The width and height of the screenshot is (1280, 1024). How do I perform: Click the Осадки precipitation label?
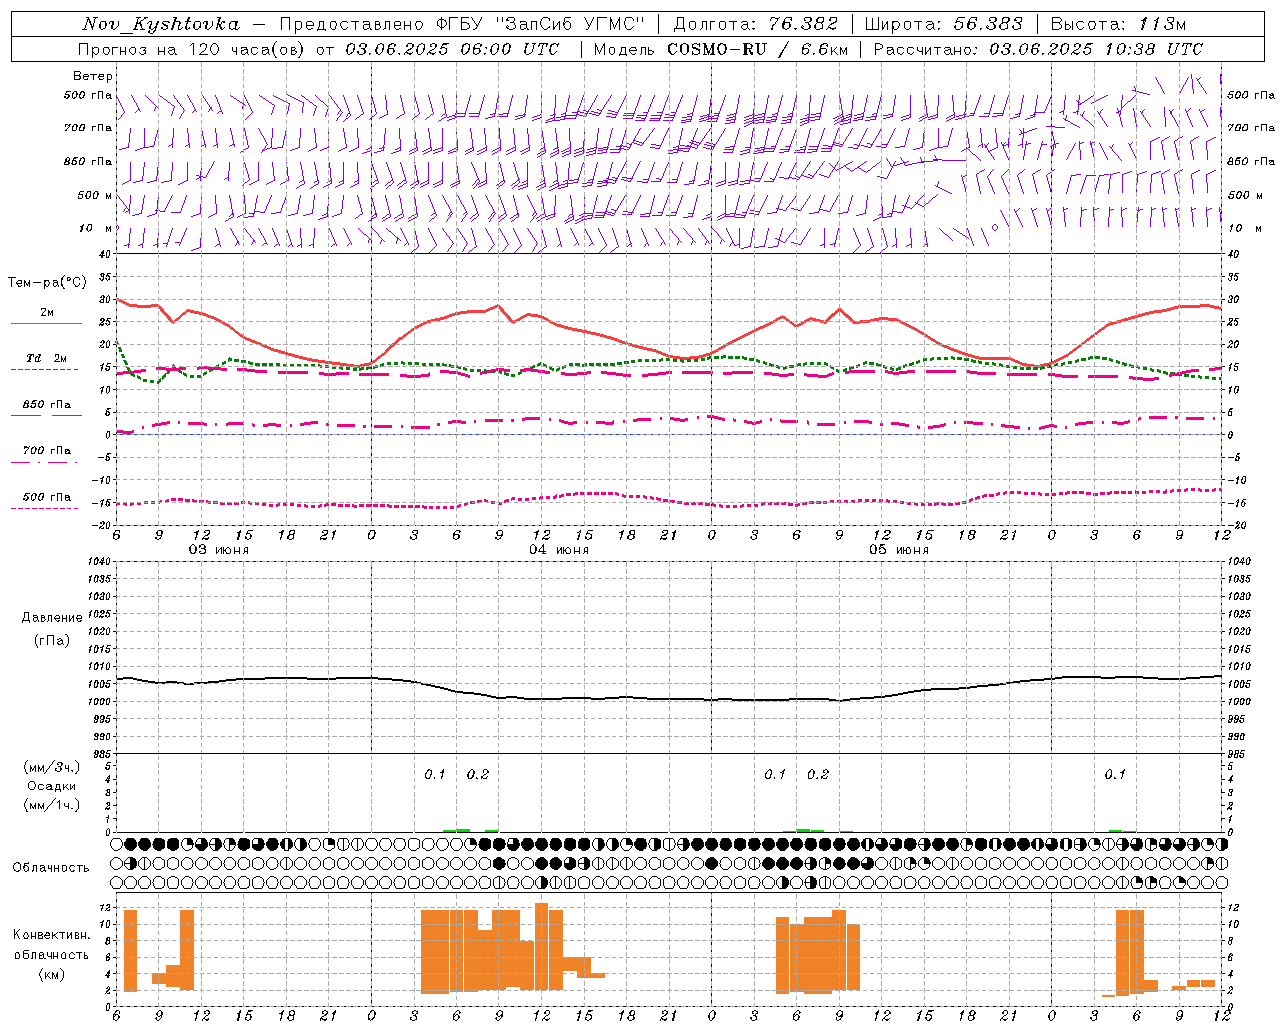tap(52, 786)
